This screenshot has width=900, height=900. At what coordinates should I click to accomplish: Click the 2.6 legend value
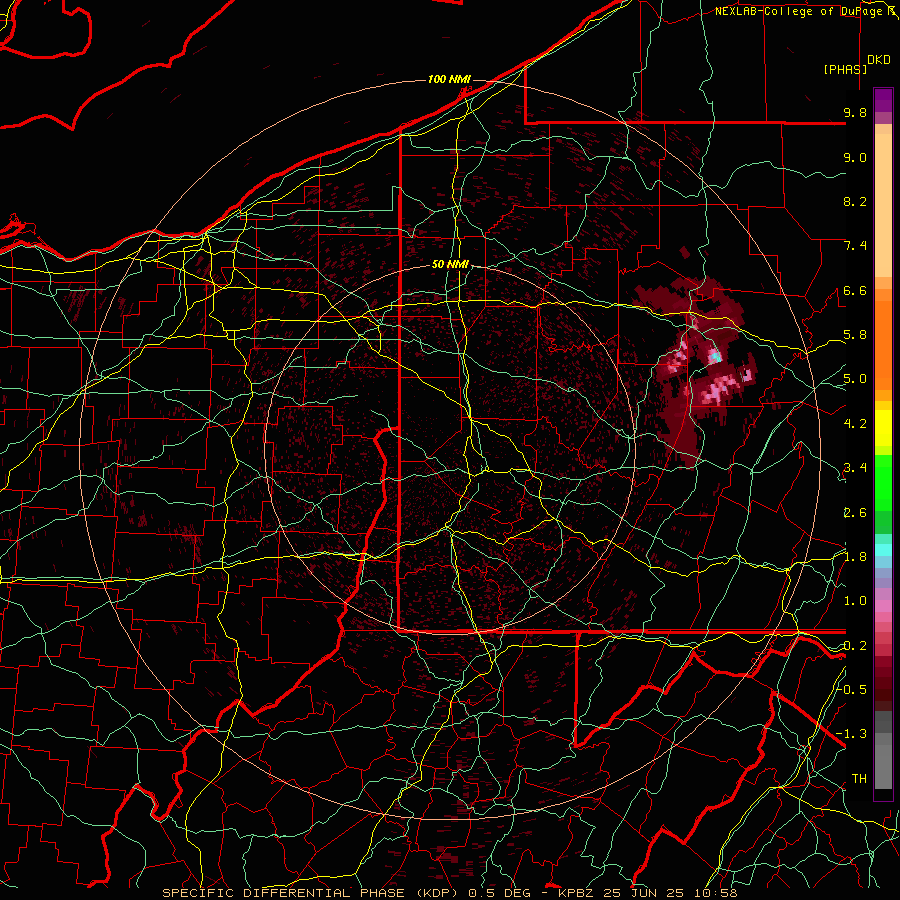click(855, 512)
